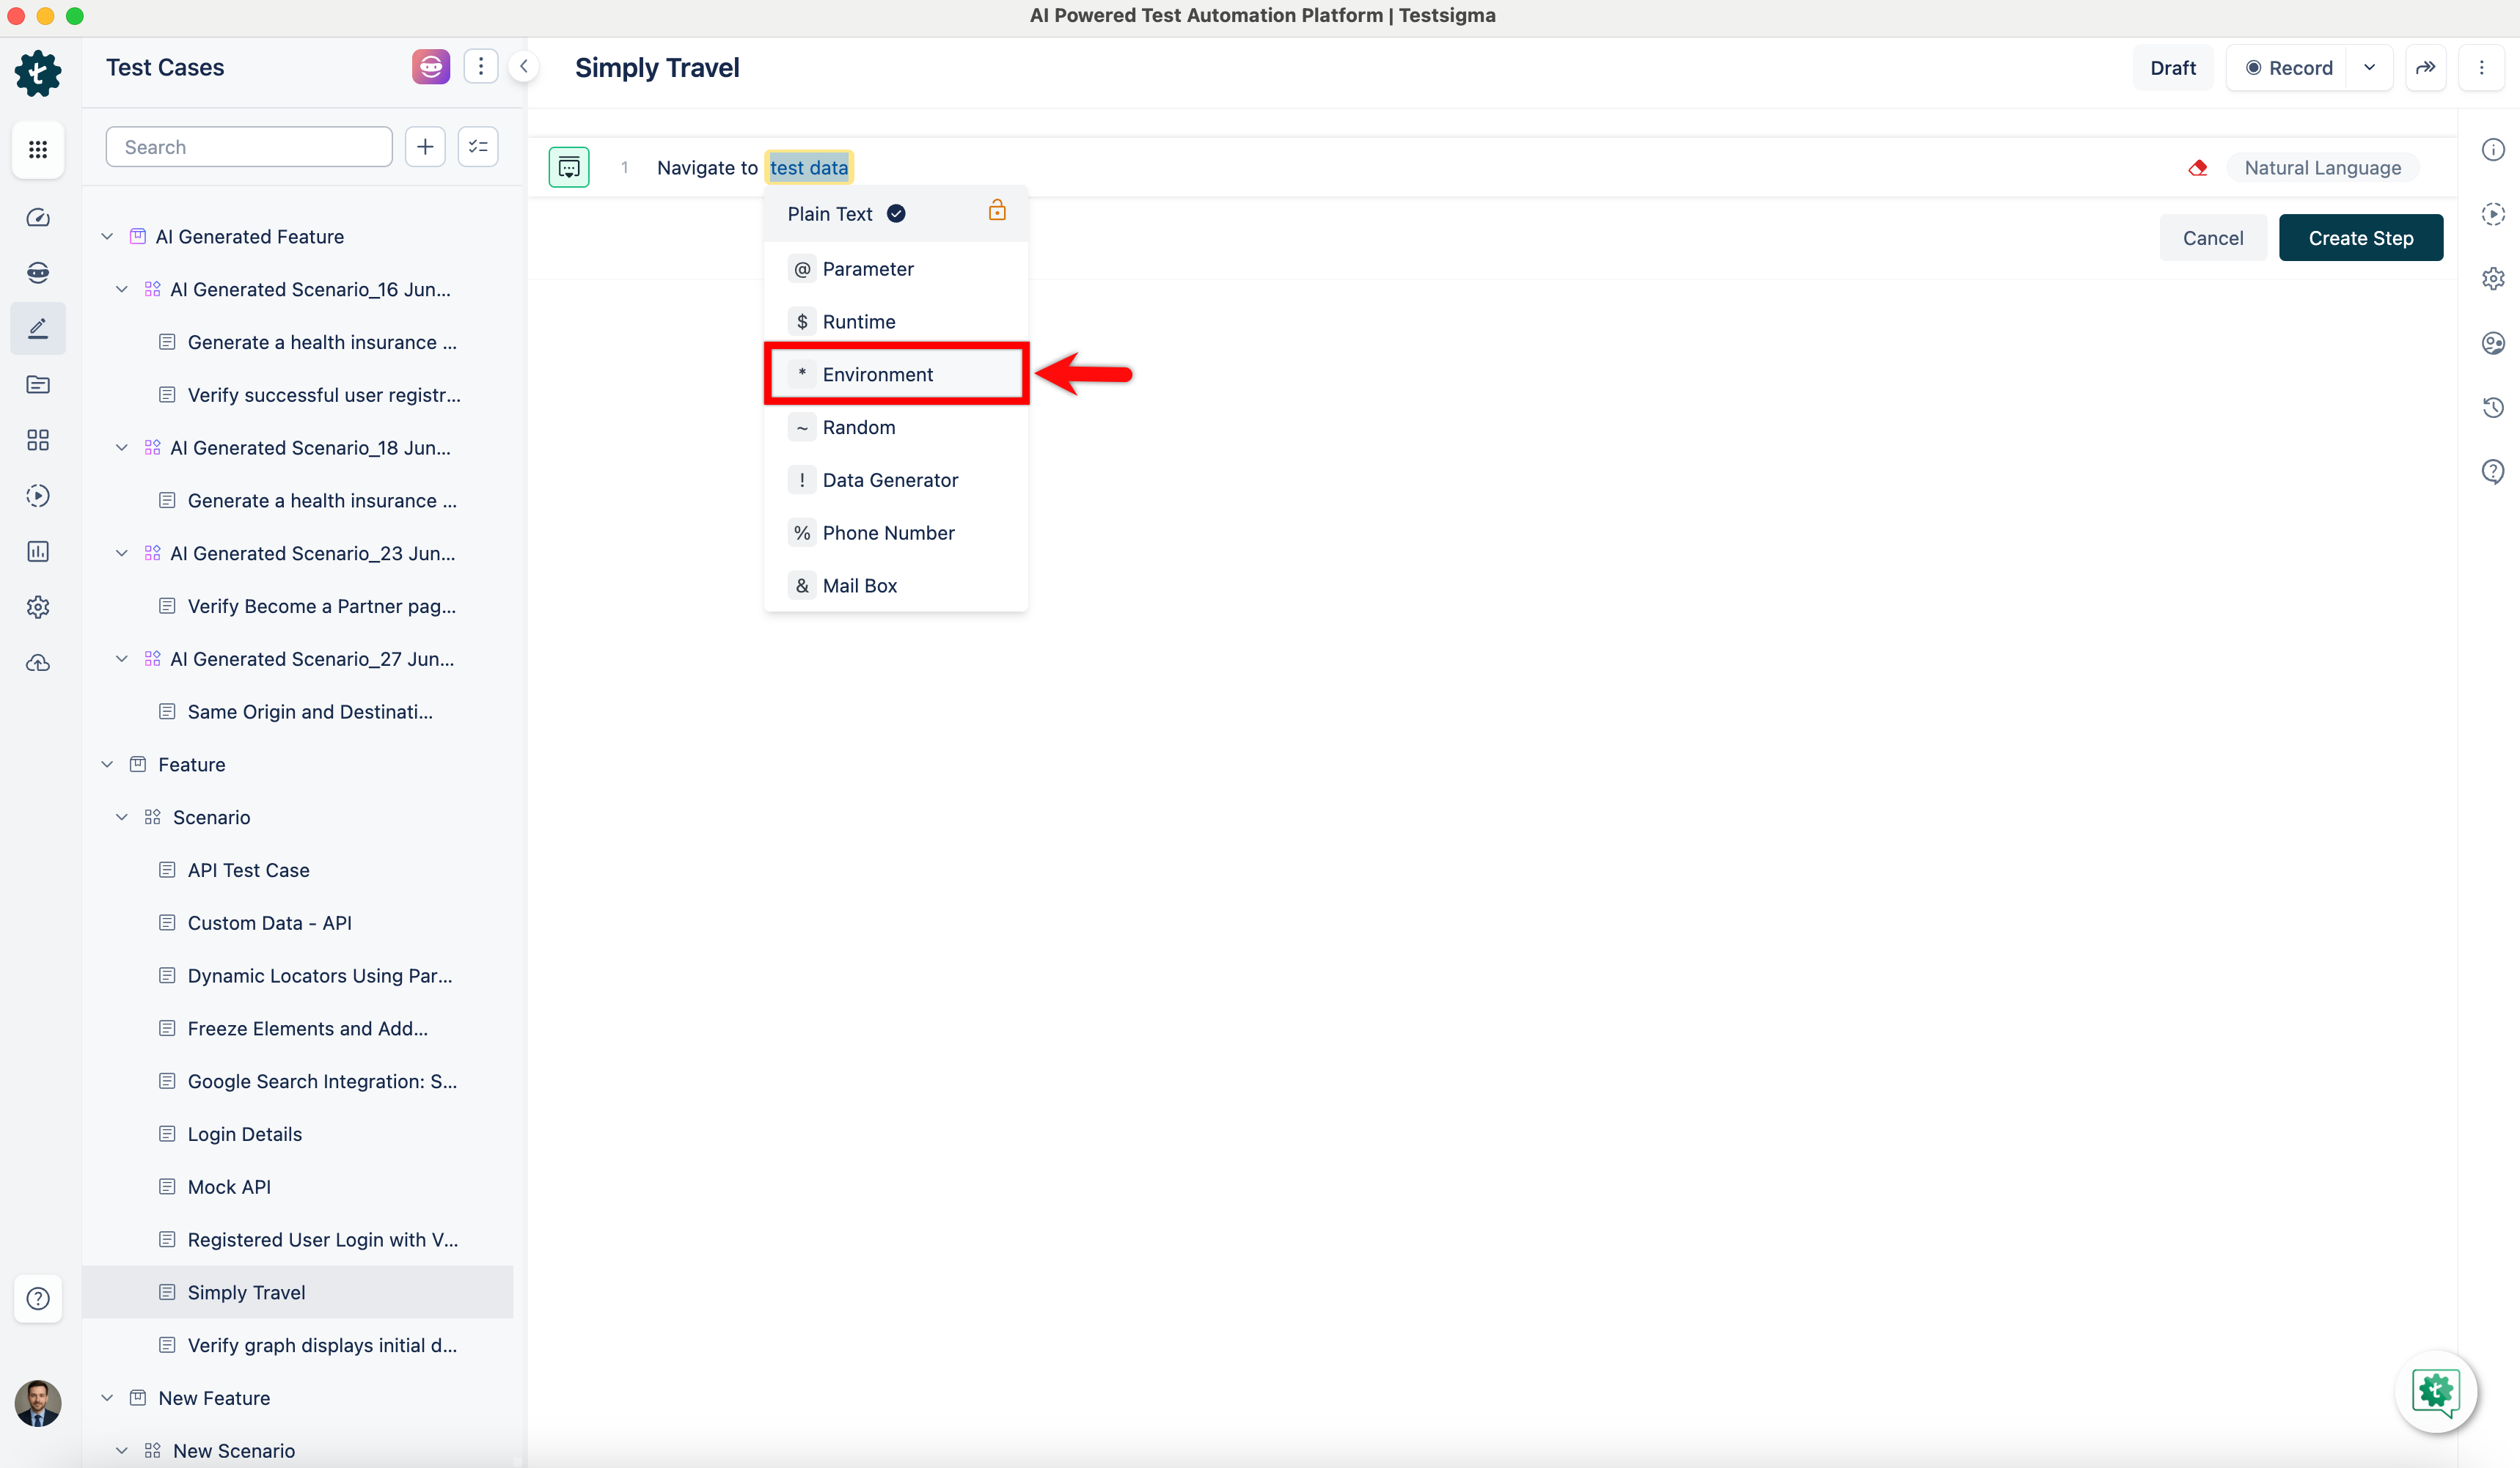Toggle the multi-select checklist button near search

478,147
